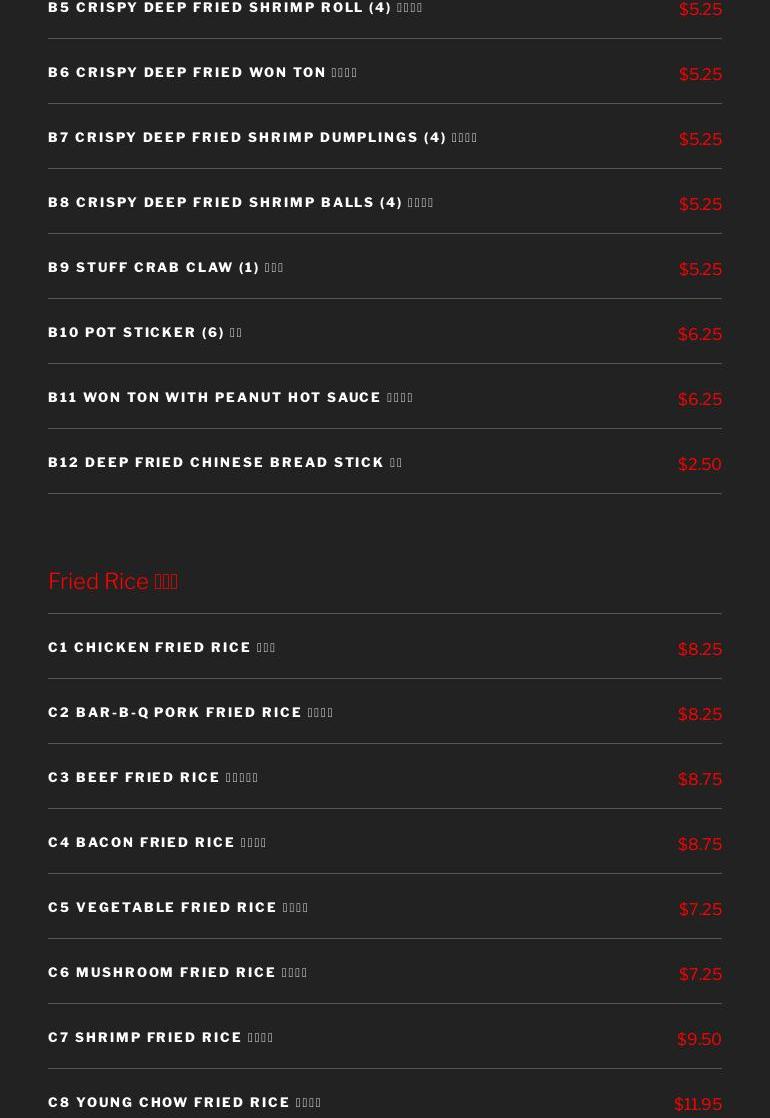
Task: Click the $9.50 shrimp fried rice price
Action: [699, 1039]
